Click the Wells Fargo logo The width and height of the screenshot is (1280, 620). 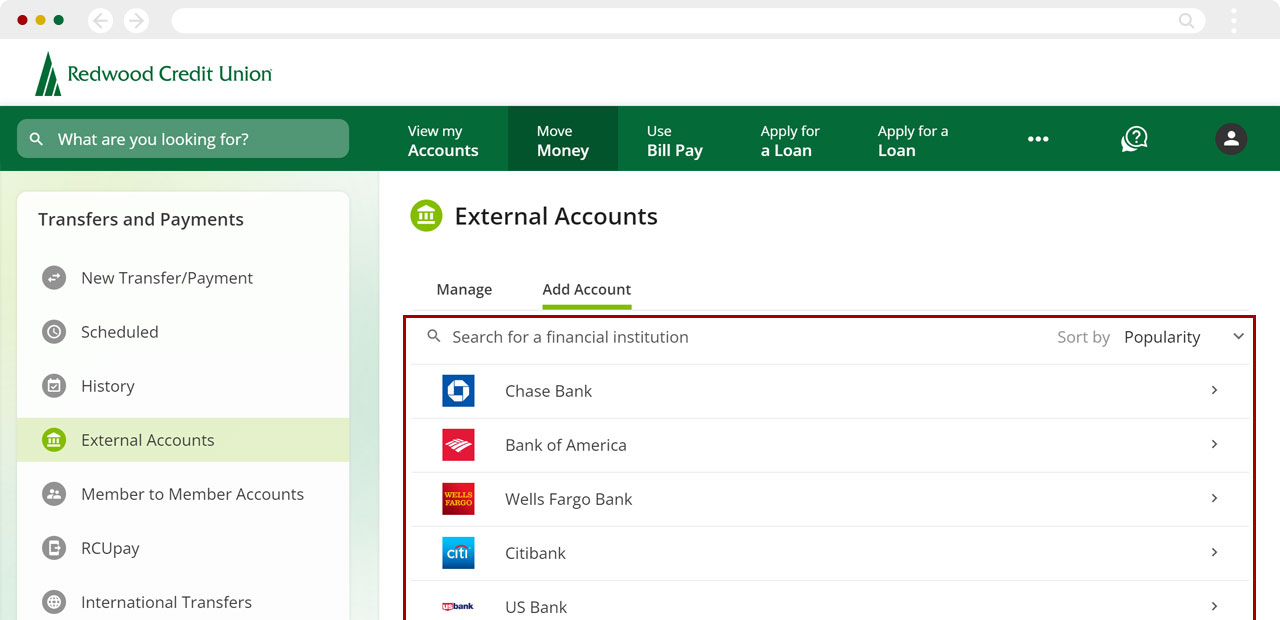(x=458, y=499)
